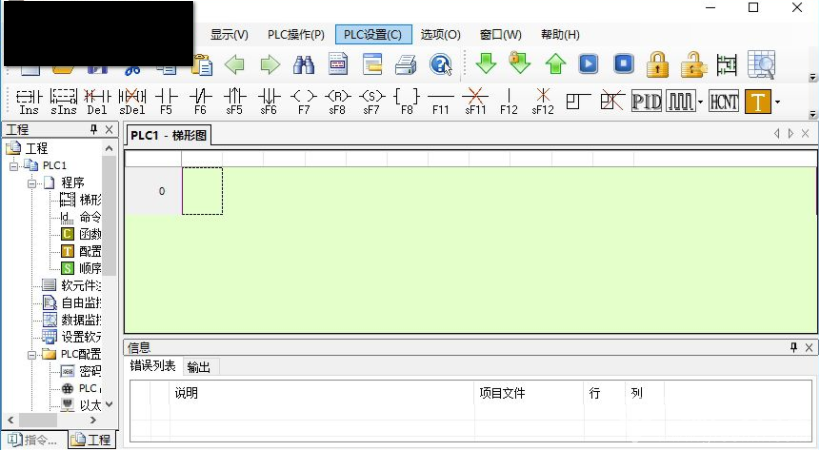
Task: Switch to the 指令 bottom tab
Action: tap(34, 440)
